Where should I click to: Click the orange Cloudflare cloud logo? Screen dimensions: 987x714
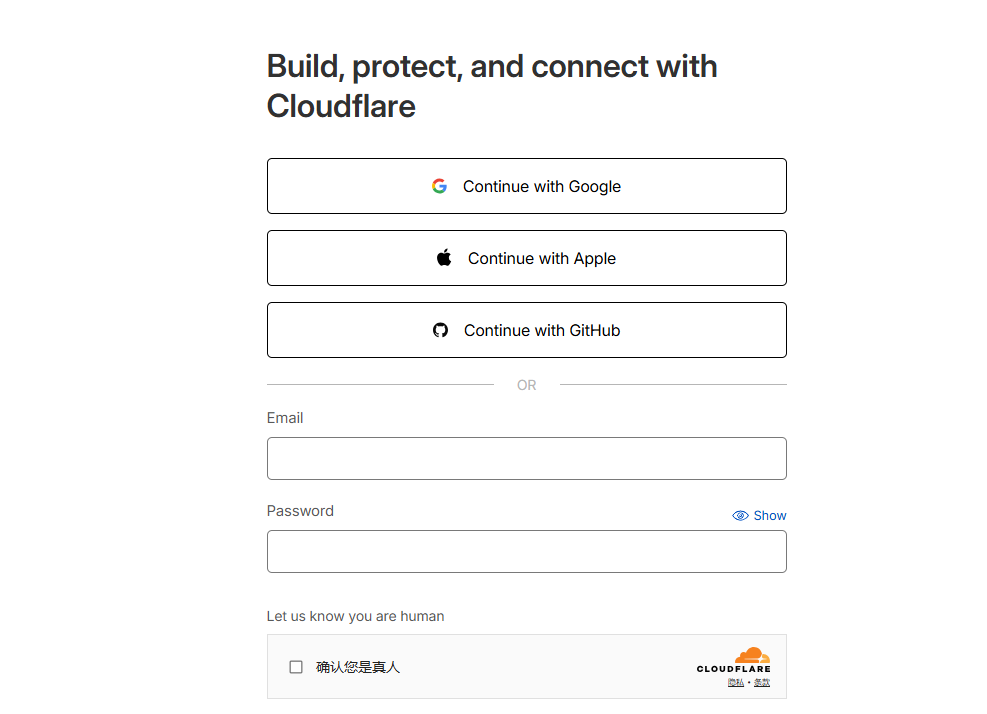(752, 656)
